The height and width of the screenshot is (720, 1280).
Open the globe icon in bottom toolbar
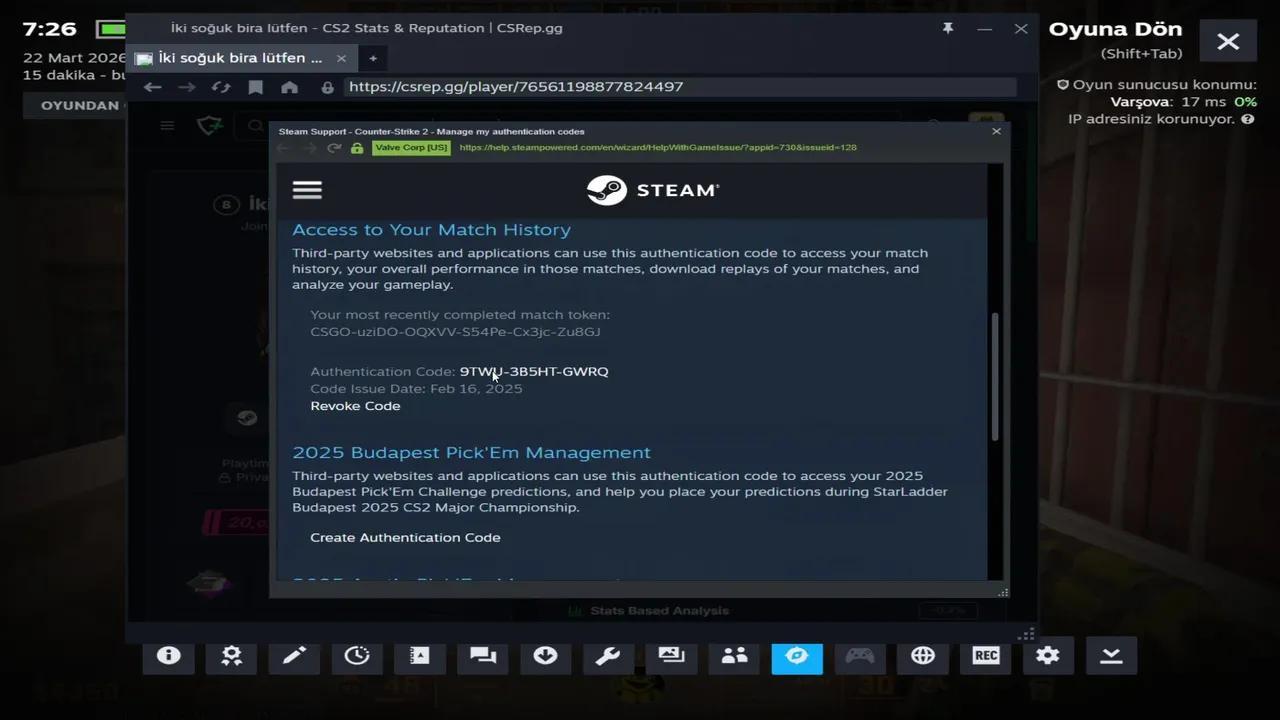coord(923,656)
